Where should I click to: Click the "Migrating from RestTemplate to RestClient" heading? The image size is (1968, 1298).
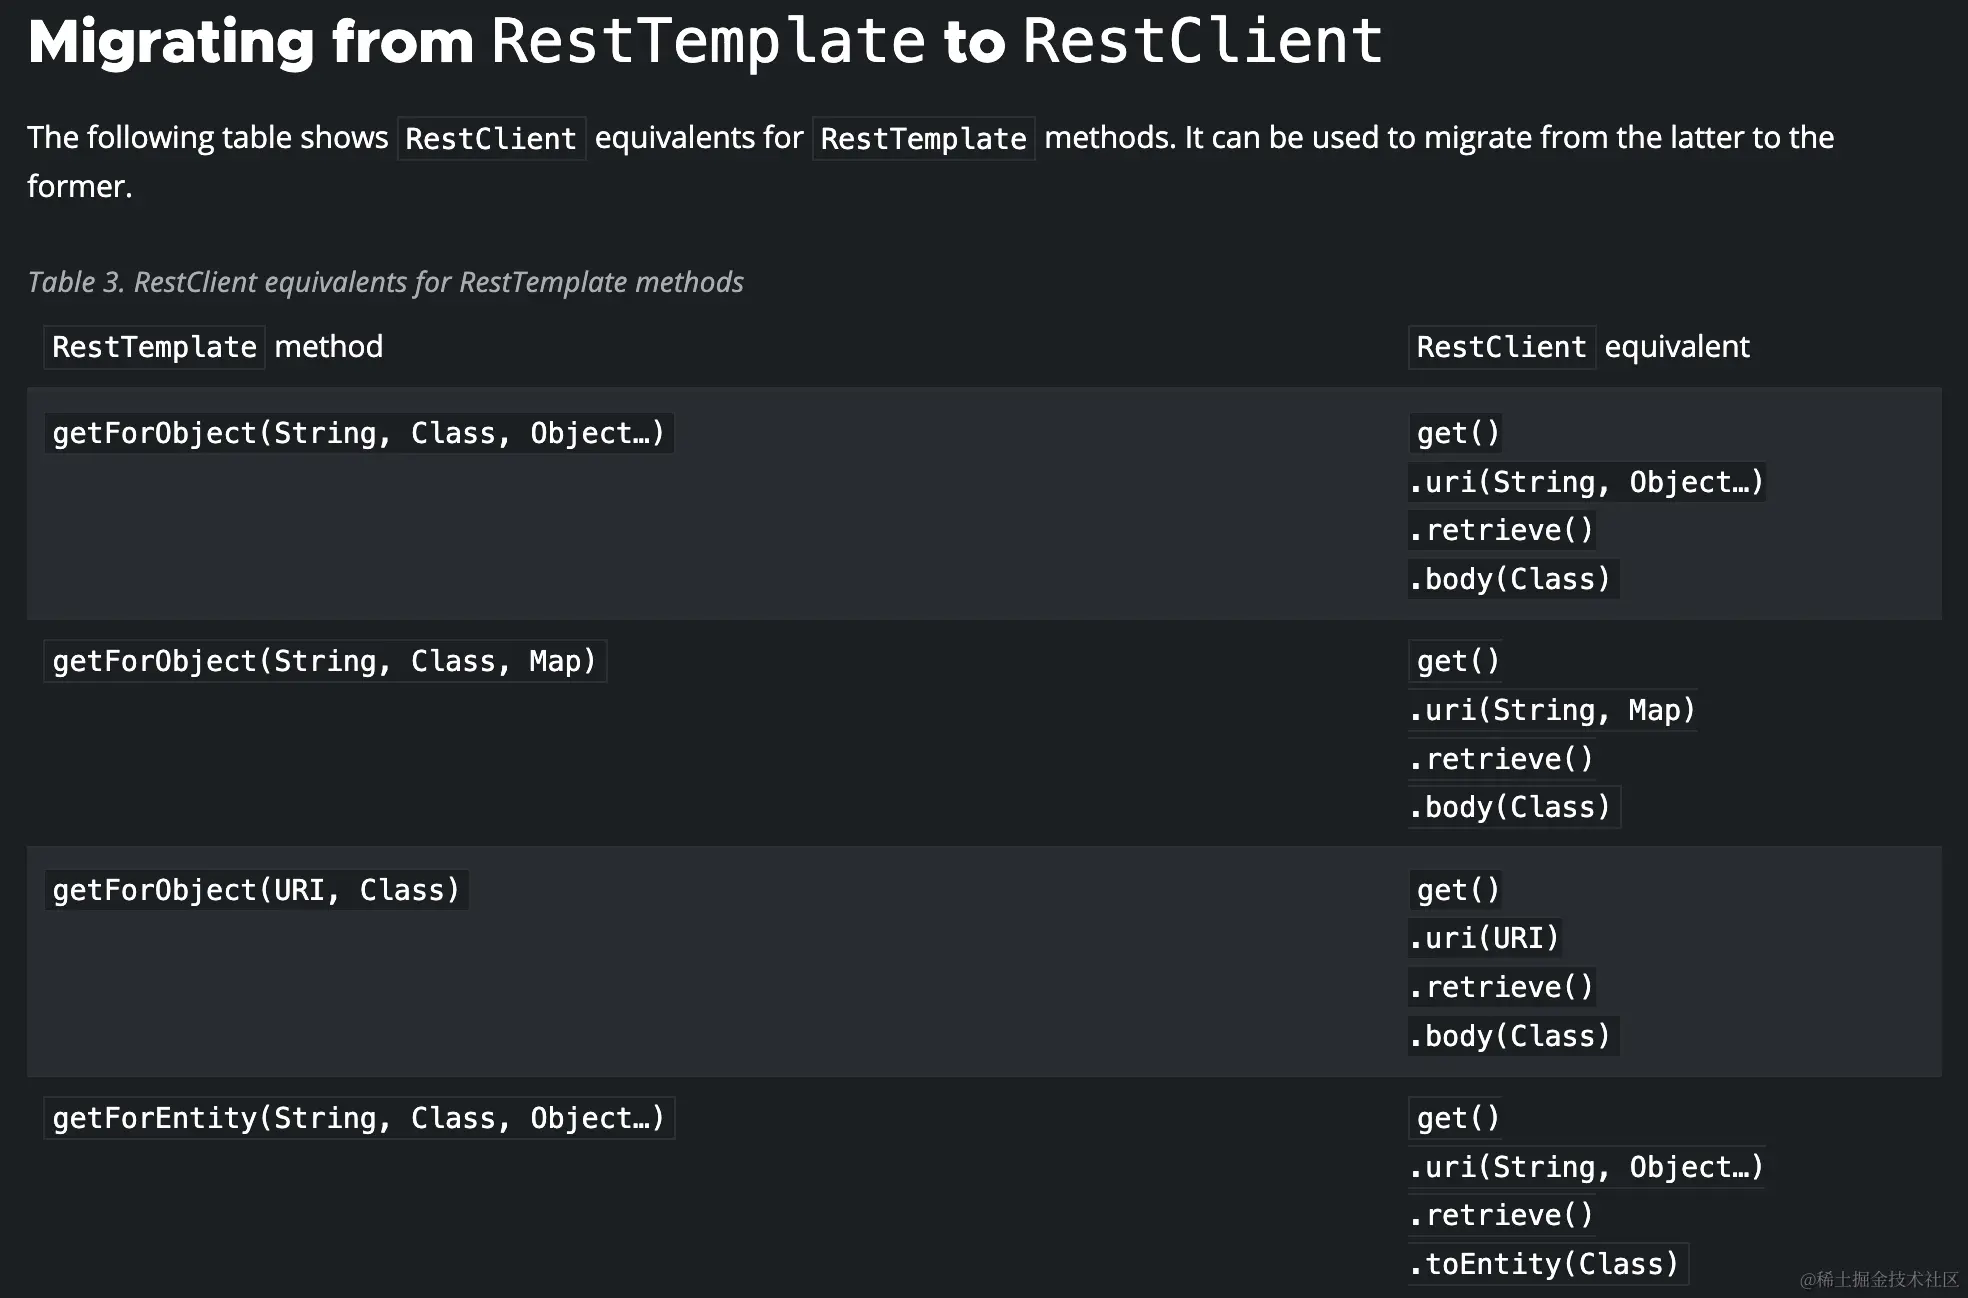[x=704, y=42]
